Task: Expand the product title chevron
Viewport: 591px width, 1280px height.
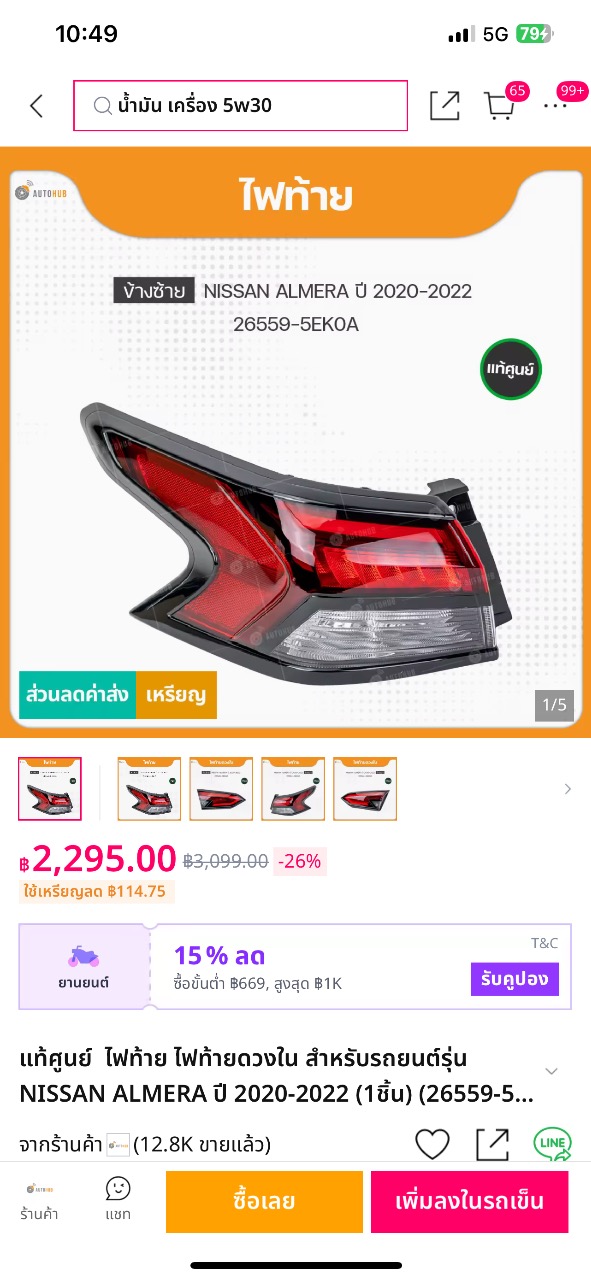Action: 551,1071
